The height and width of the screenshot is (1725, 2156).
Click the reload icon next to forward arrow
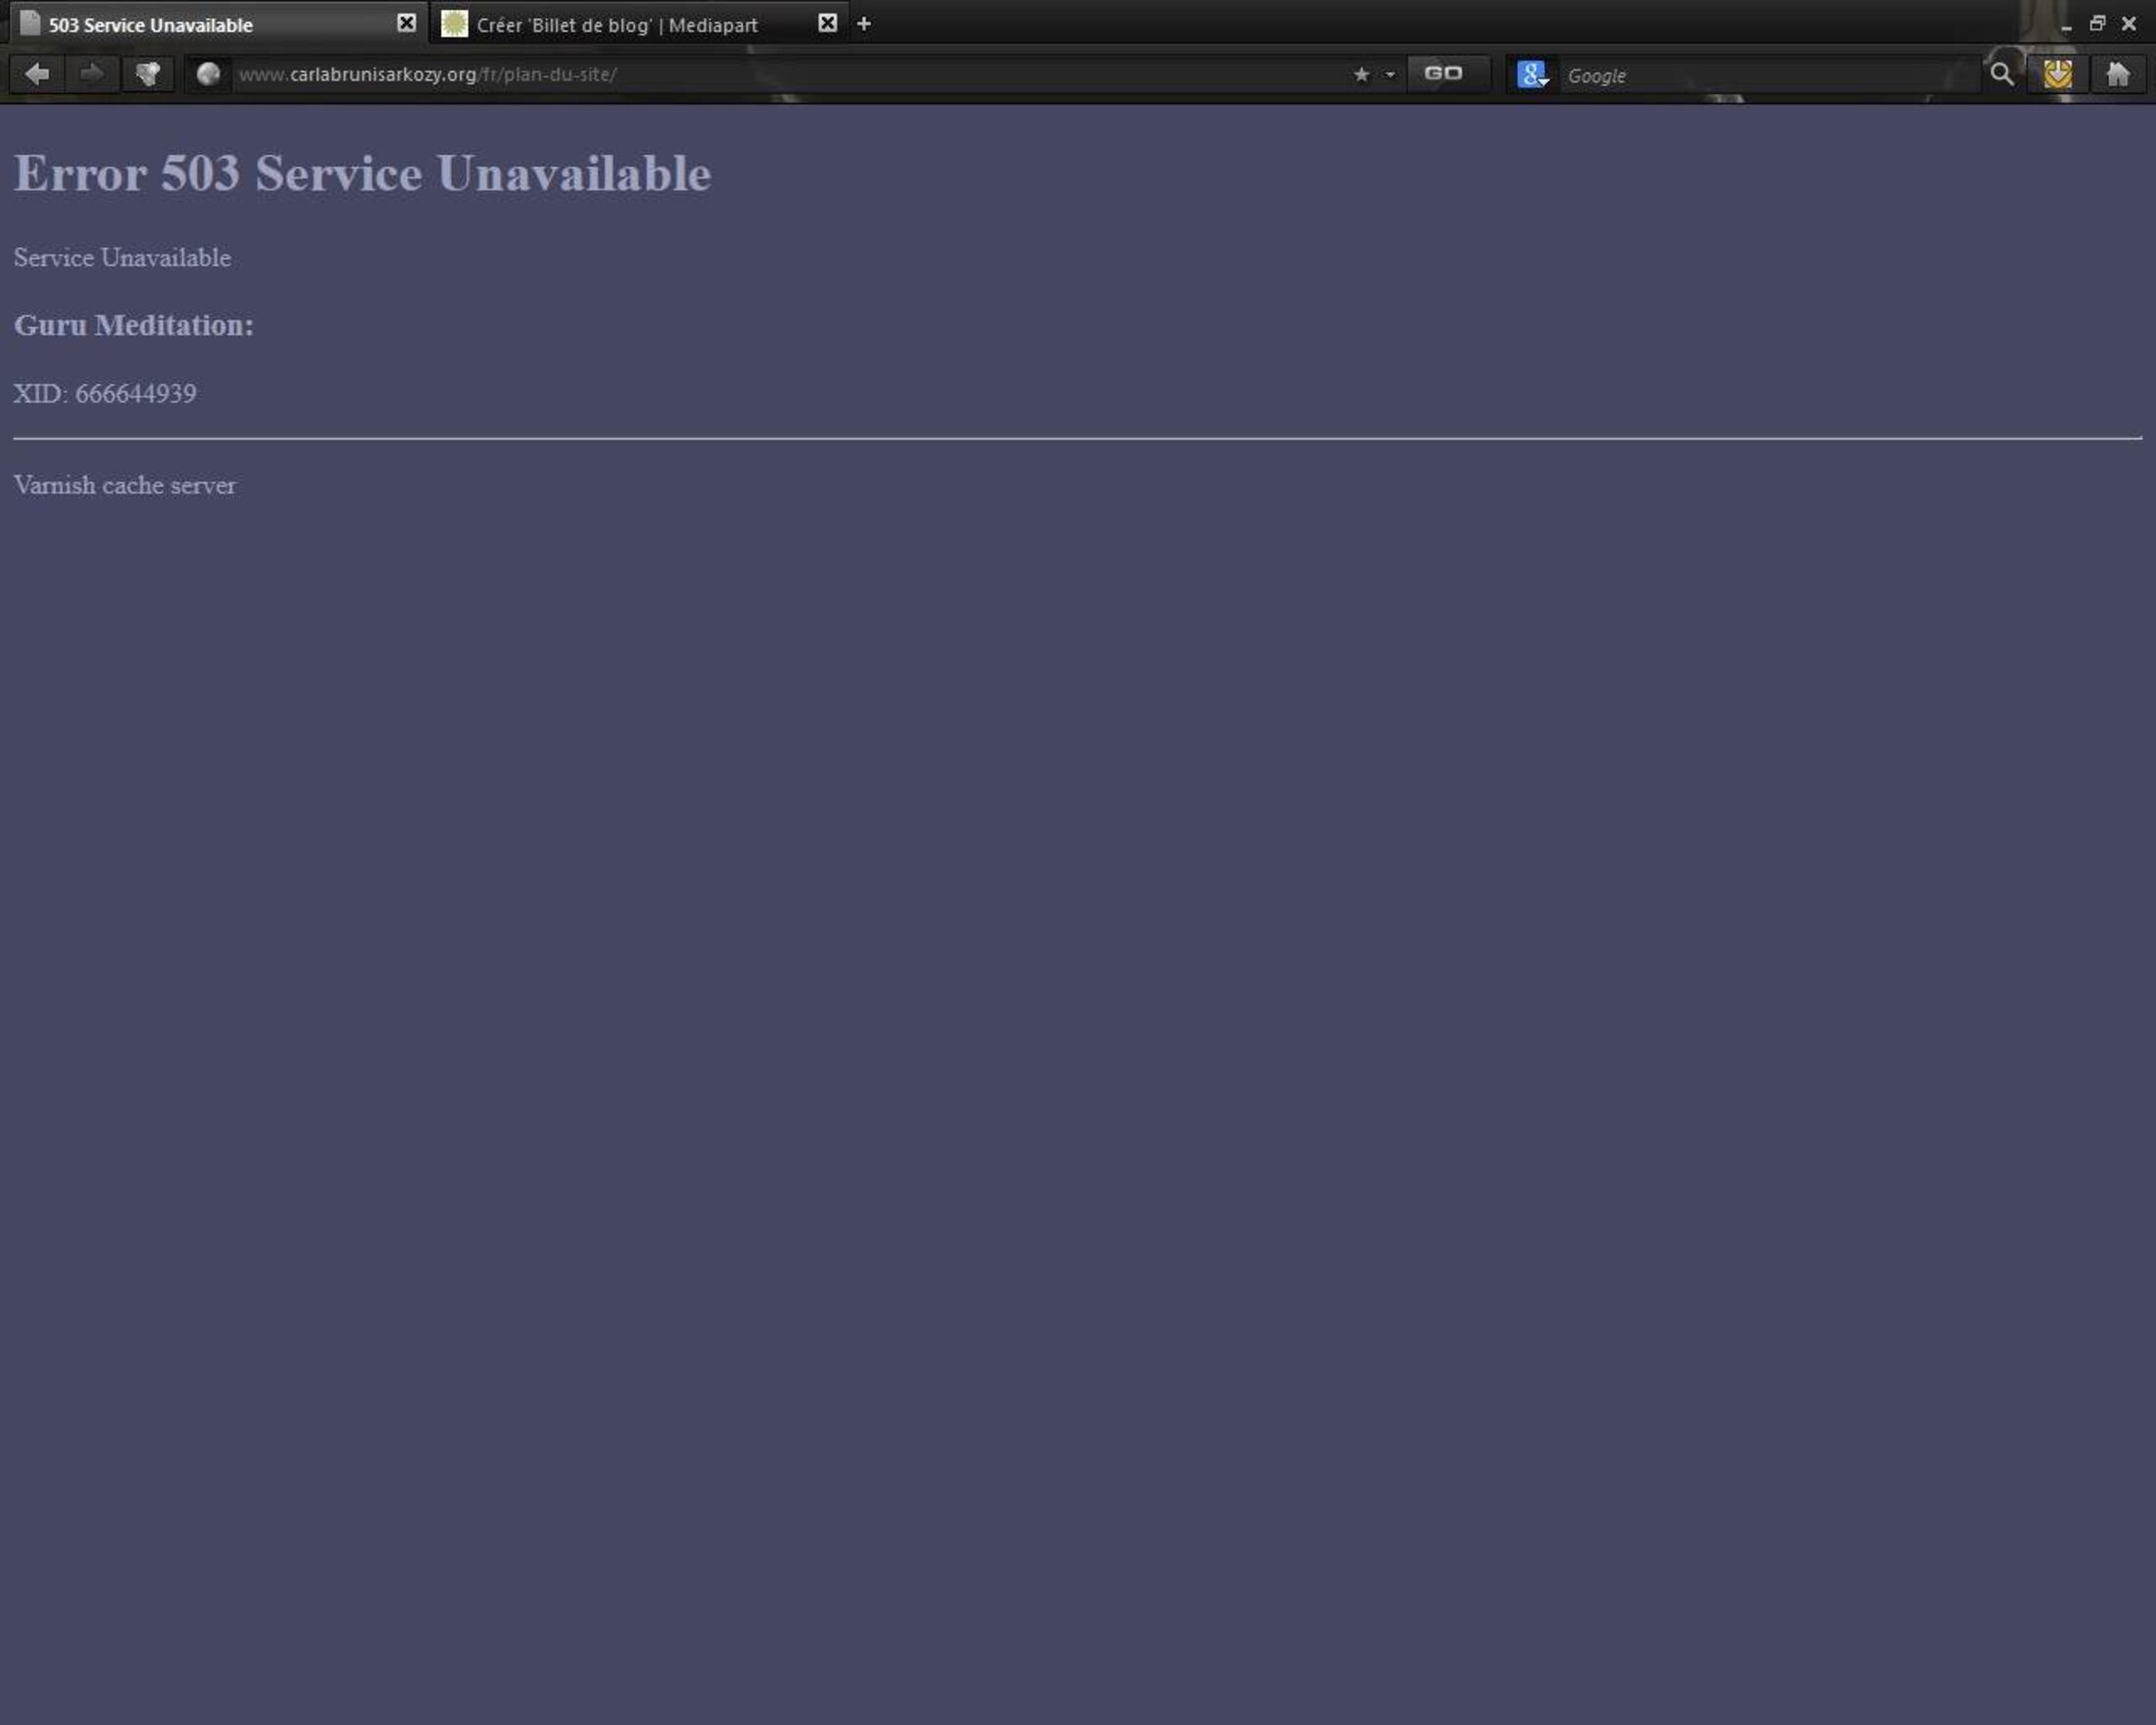148,74
